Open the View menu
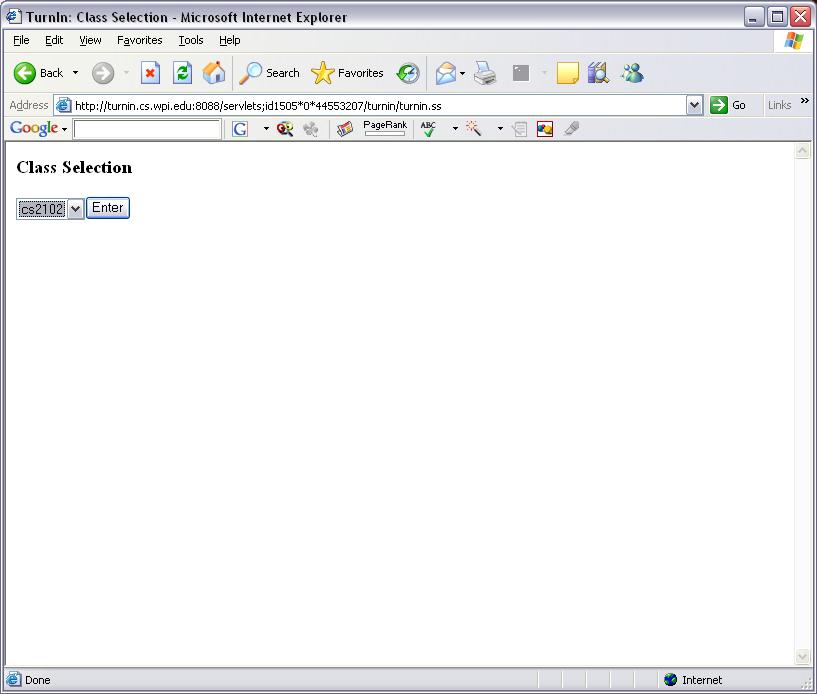The height and width of the screenshot is (694, 817). click(x=90, y=40)
